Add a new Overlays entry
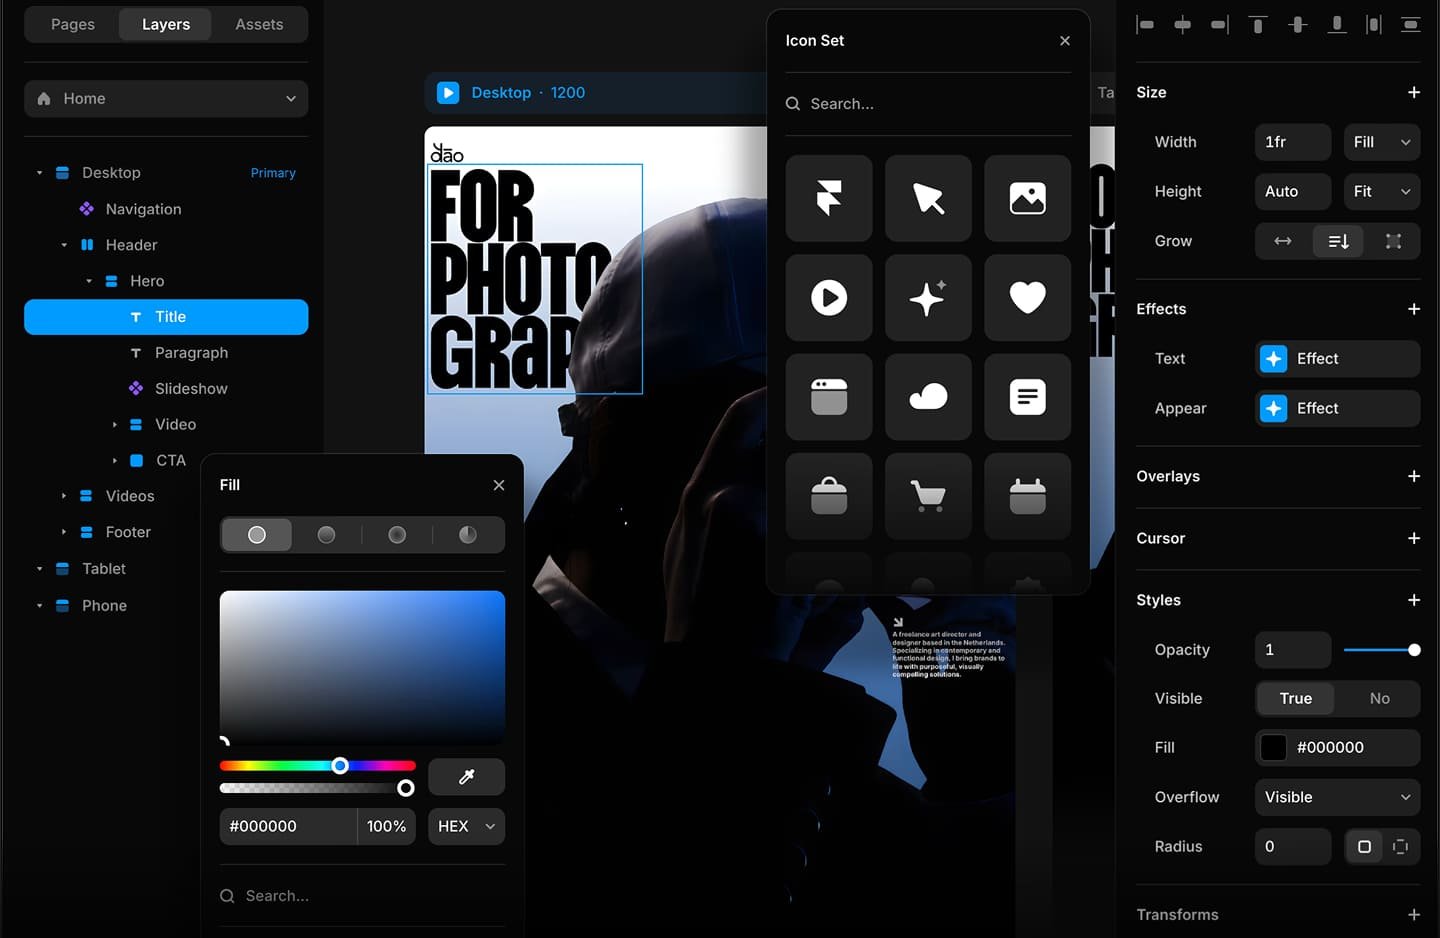This screenshot has width=1440, height=938. click(1413, 477)
